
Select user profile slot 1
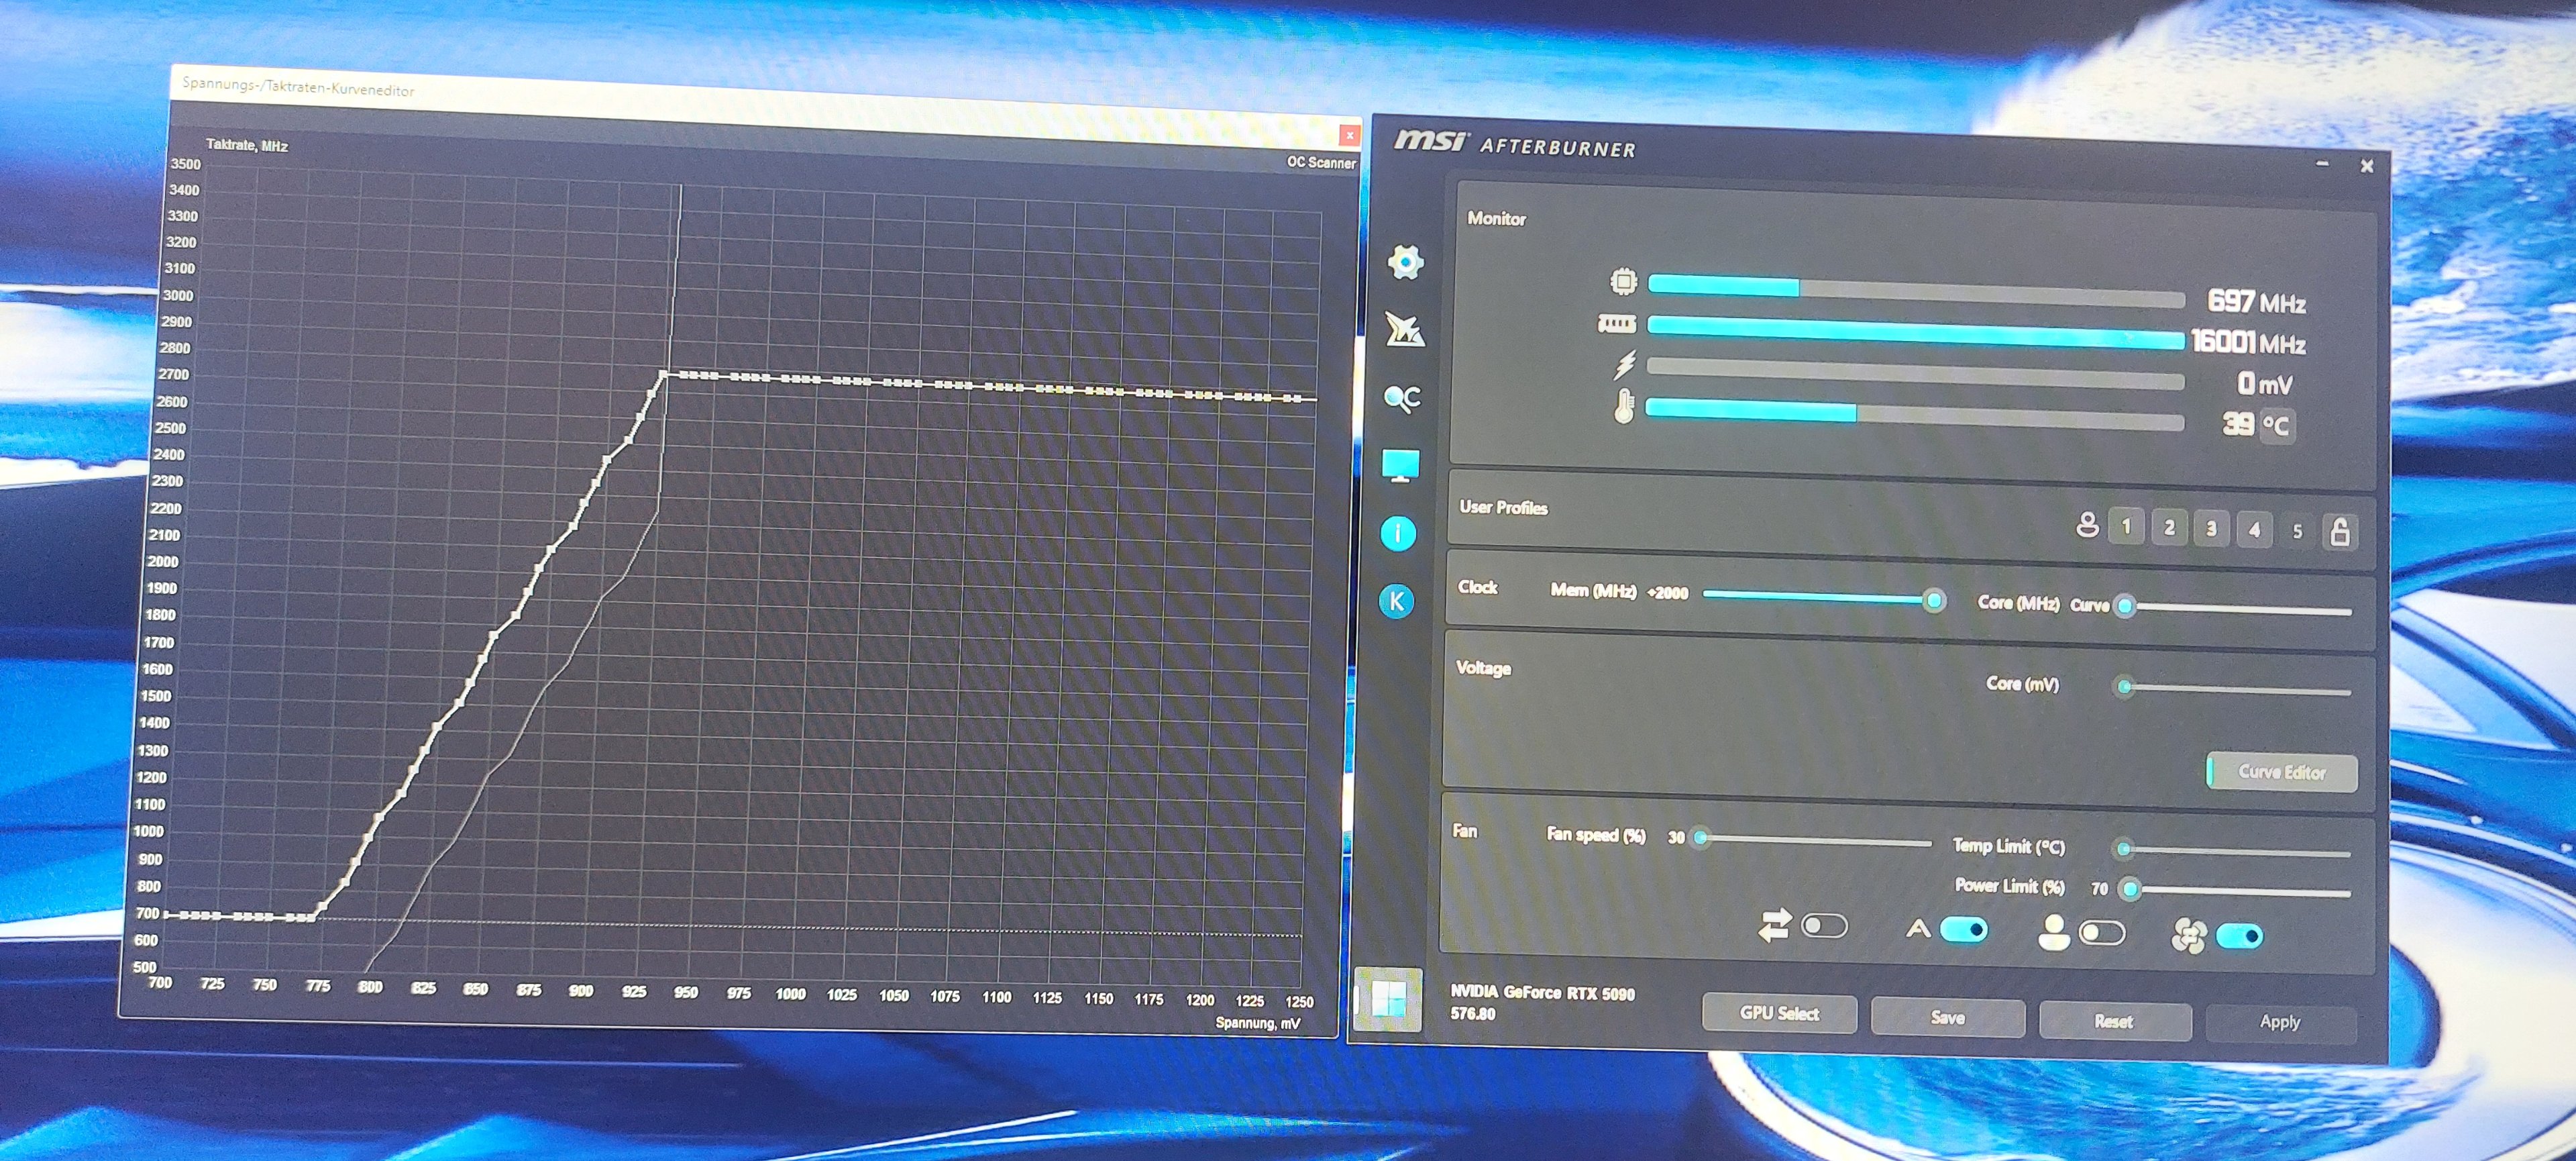[x=2127, y=526]
